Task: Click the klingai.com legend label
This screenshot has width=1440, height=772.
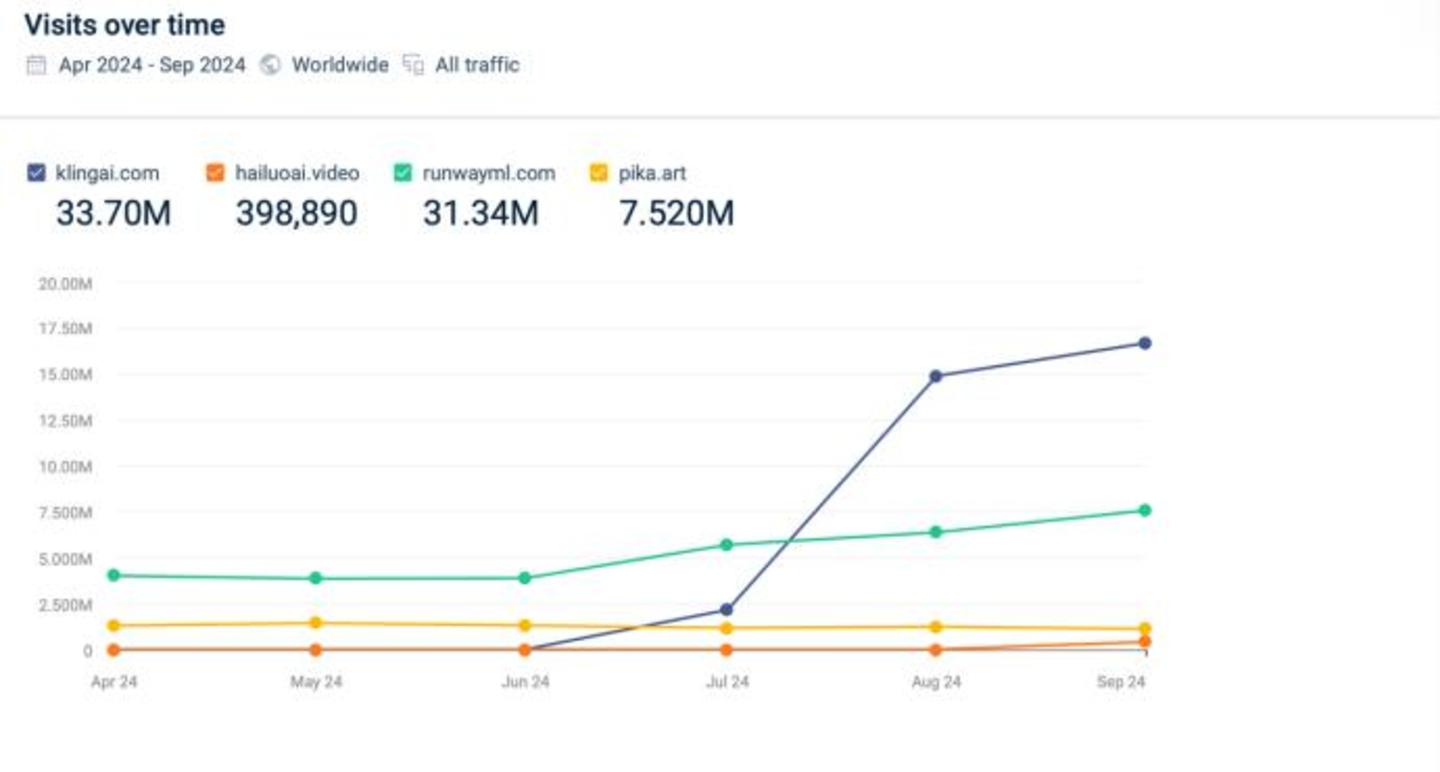Action: pos(107,173)
